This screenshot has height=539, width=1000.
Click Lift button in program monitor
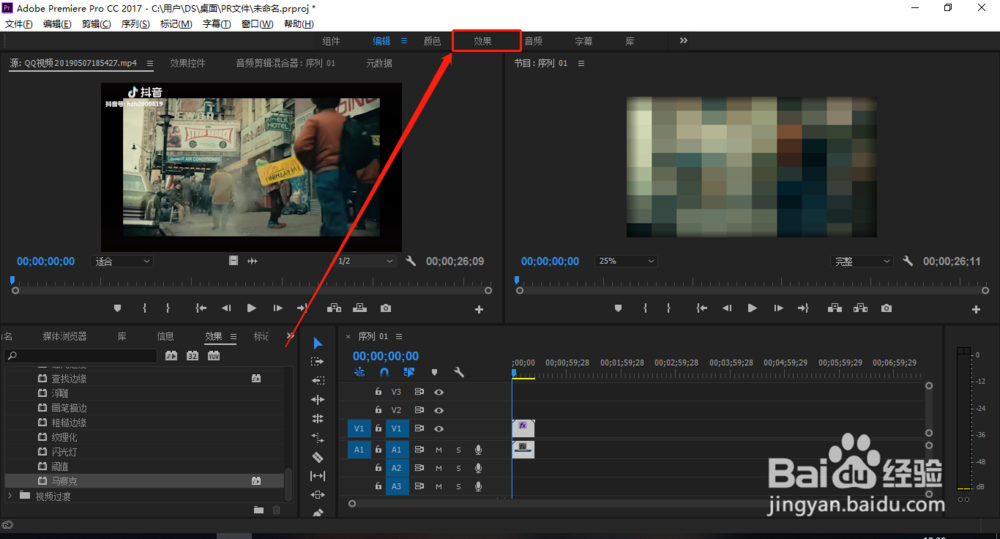835,308
